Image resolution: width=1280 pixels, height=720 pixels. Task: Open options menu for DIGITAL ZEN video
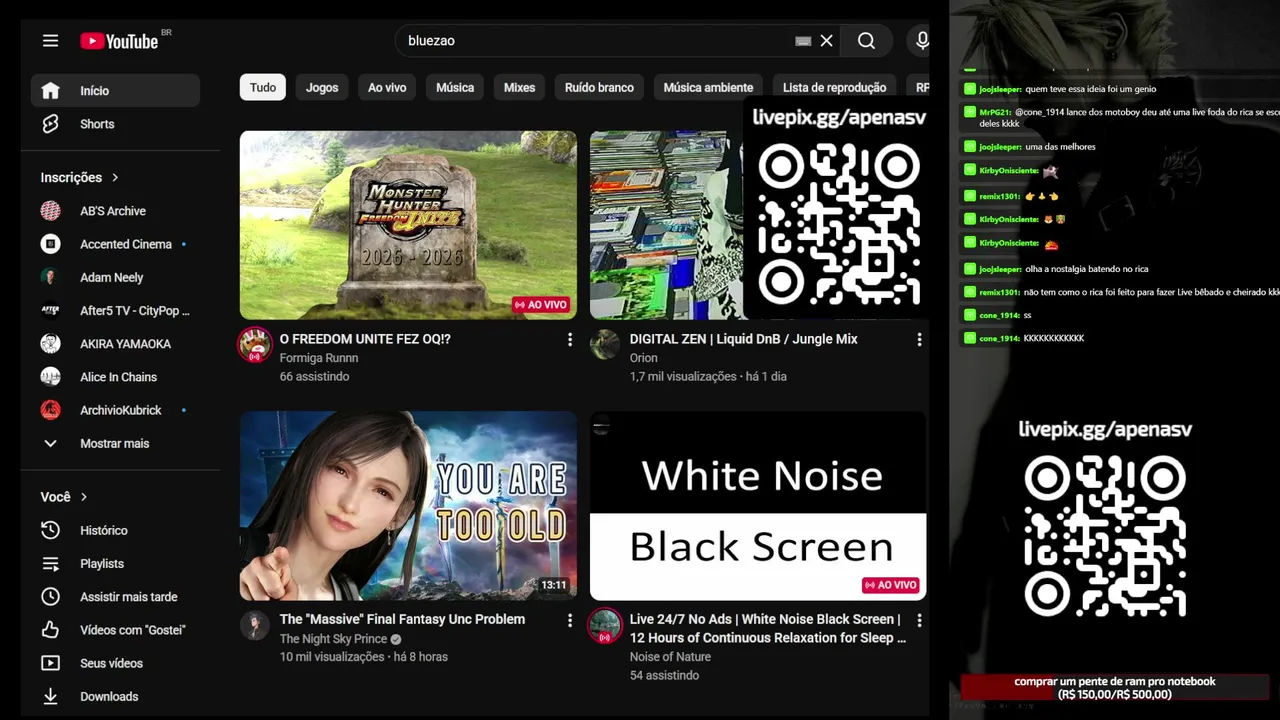919,340
